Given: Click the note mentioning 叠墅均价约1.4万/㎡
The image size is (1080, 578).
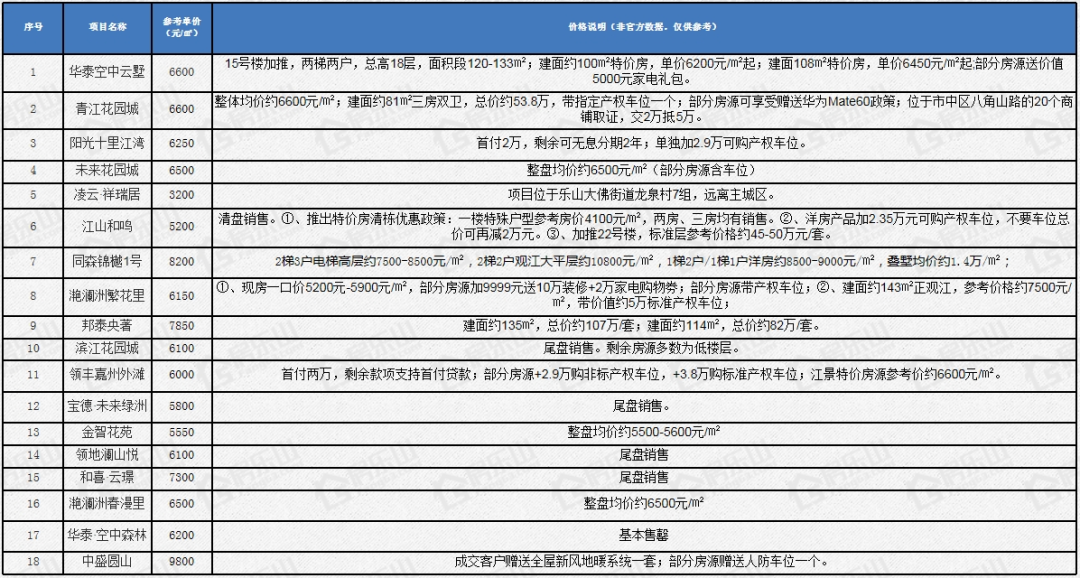Looking at the screenshot, I should pos(643,262).
